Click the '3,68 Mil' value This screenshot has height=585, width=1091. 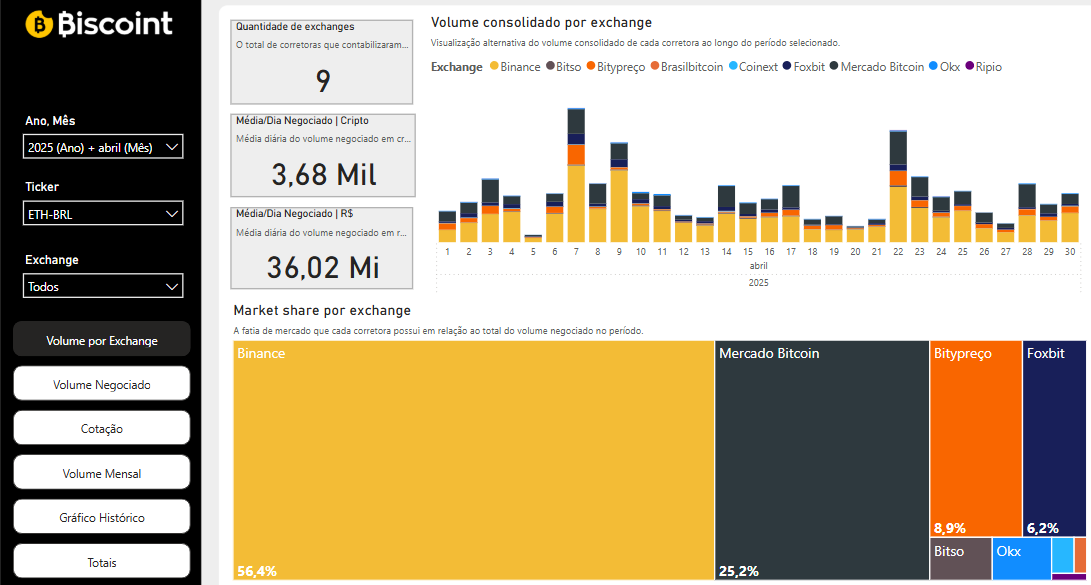[x=324, y=174]
